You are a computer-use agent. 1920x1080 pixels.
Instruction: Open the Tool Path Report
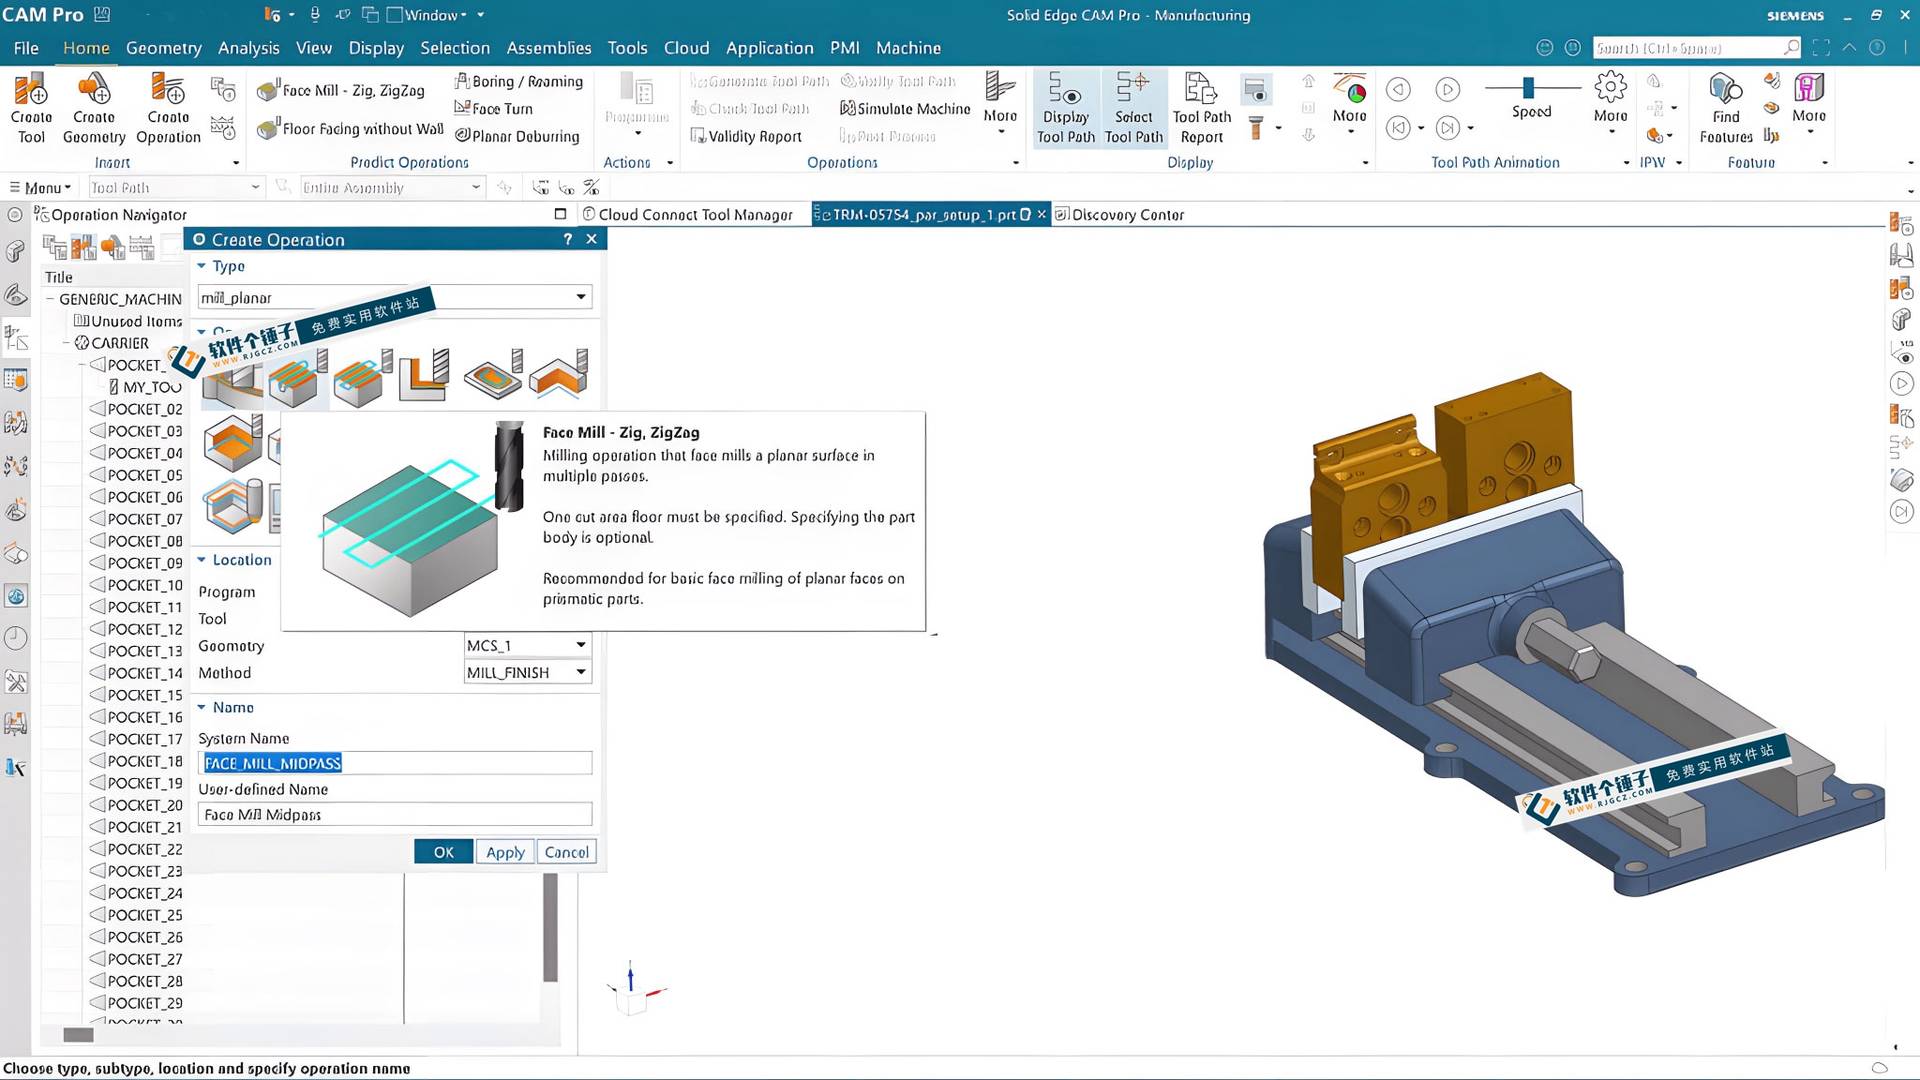(1201, 108)
